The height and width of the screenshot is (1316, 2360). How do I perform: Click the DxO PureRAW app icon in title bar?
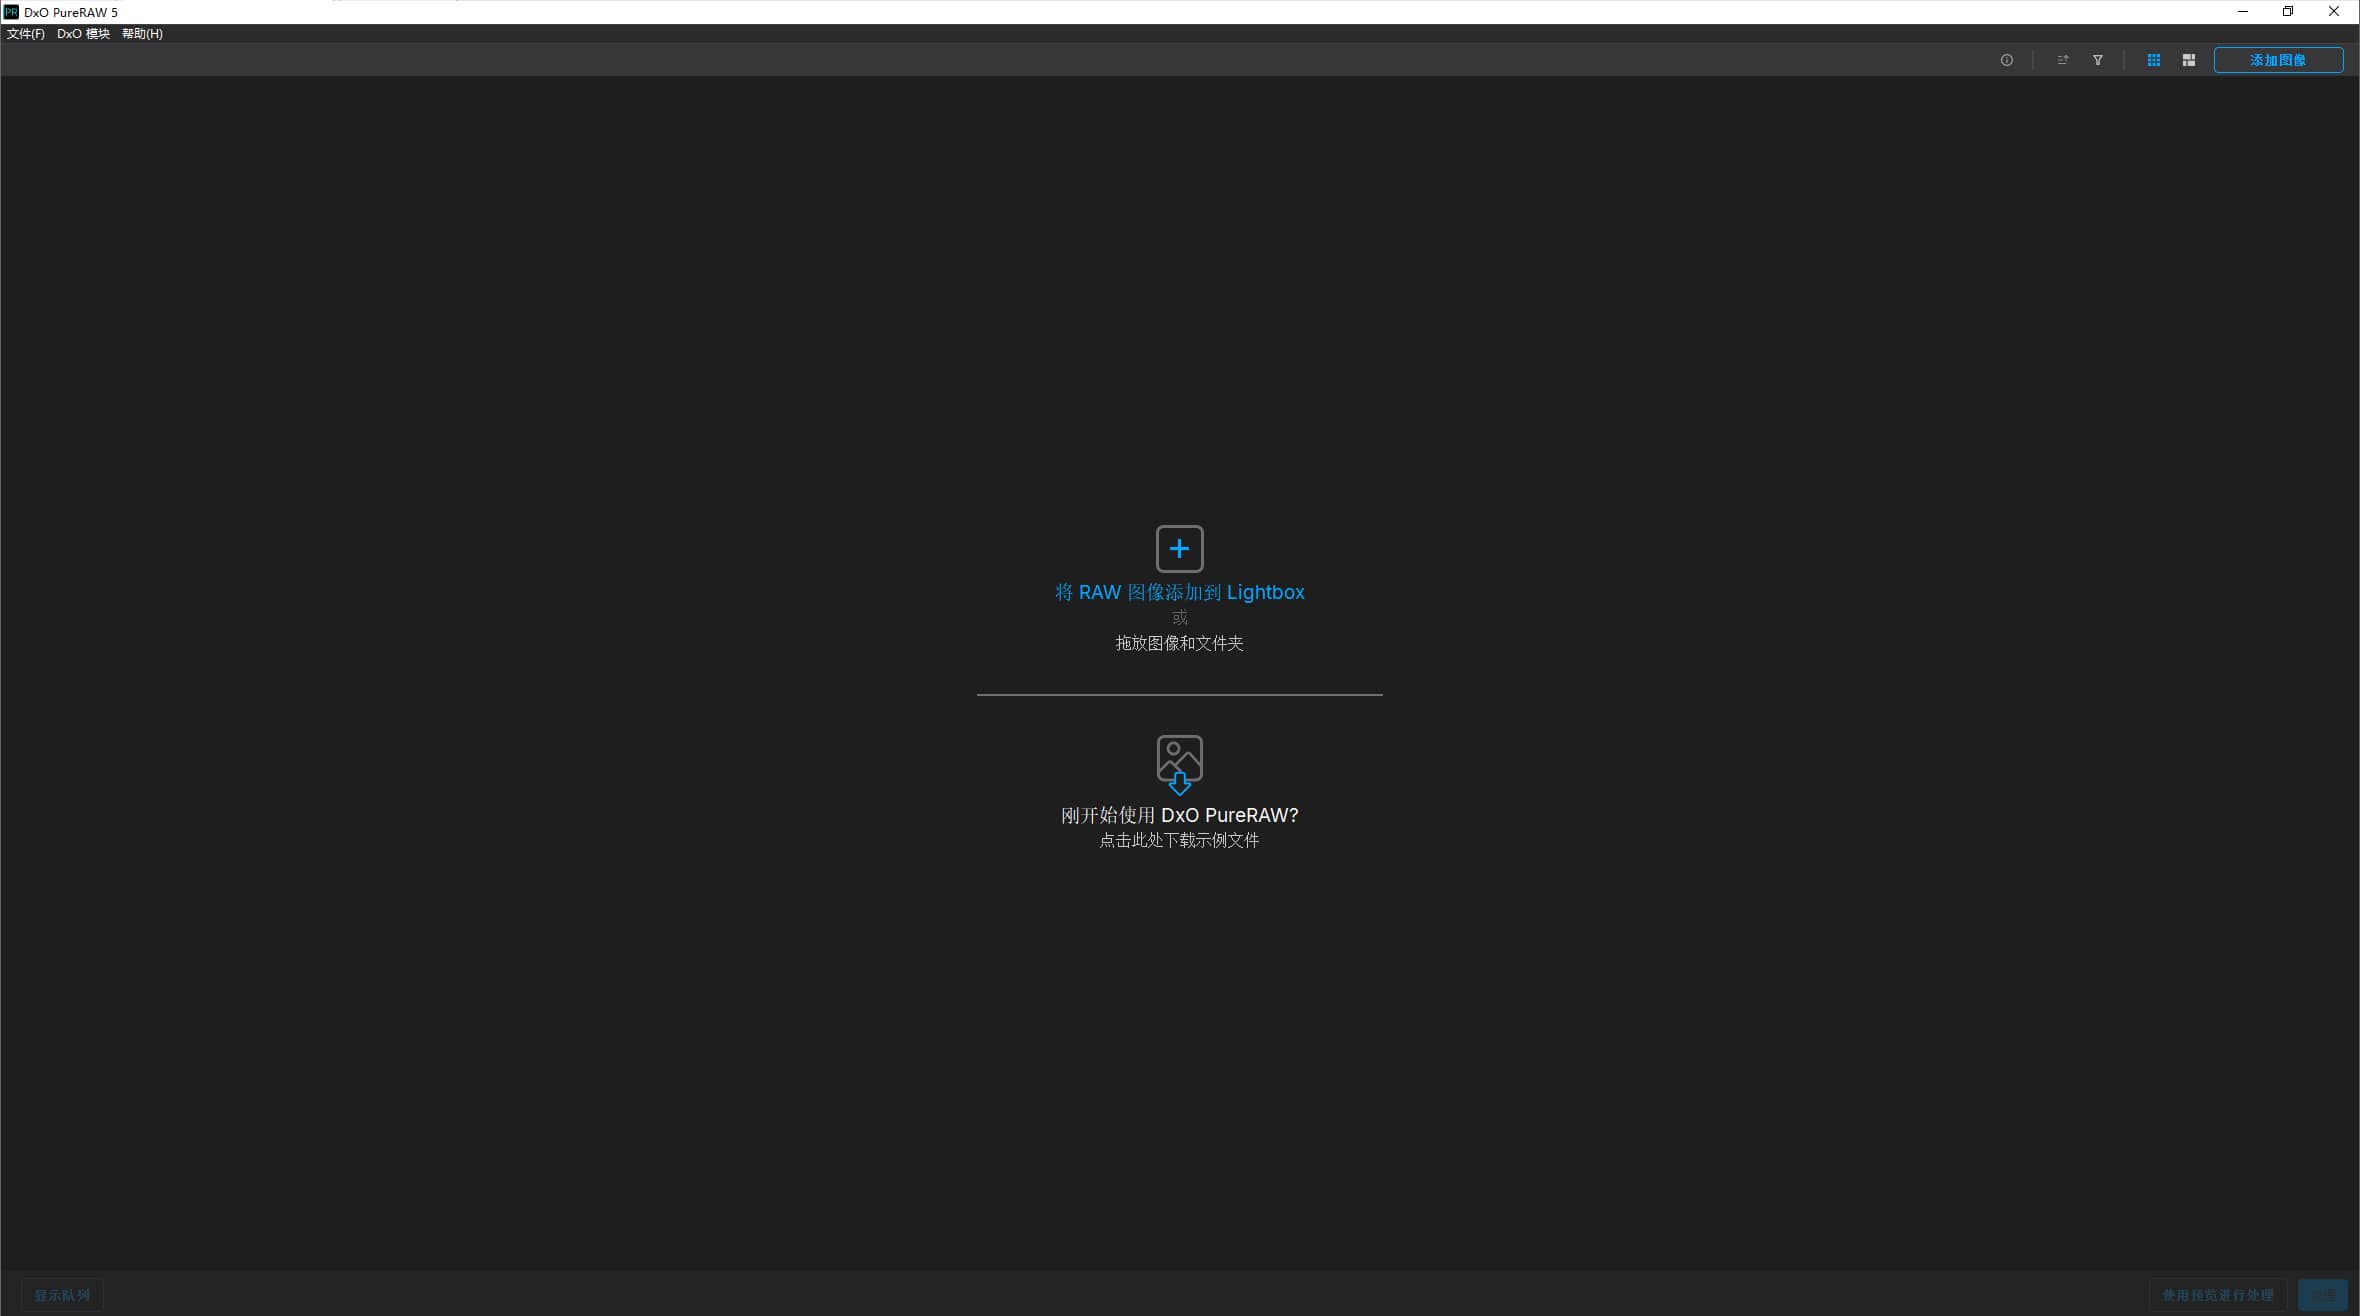point(11,12)
